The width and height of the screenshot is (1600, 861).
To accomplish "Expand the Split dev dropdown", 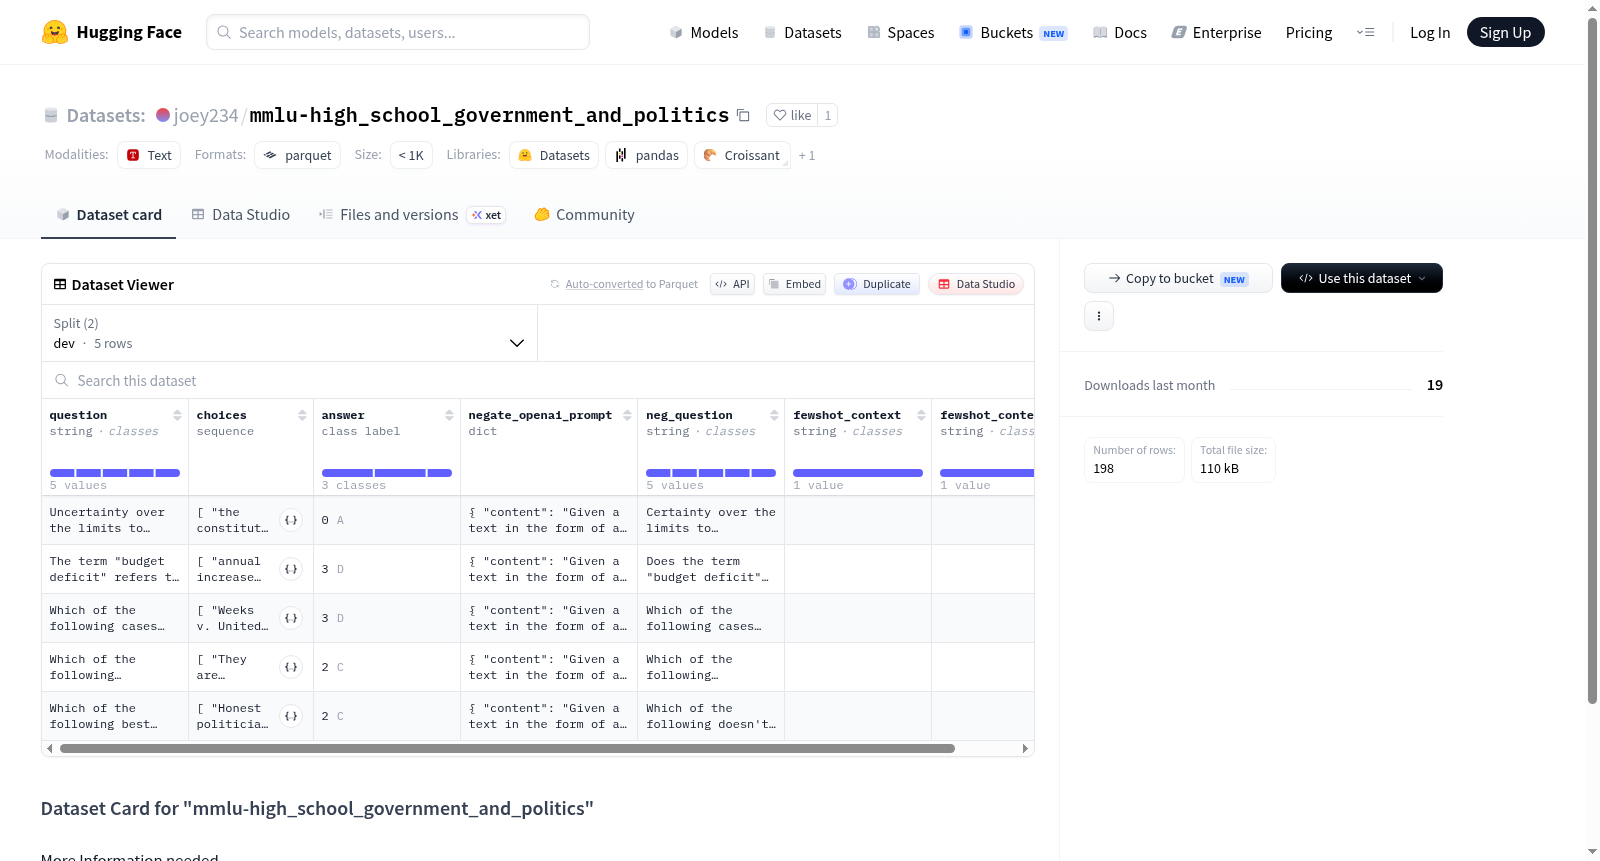I will pos(290,333).
